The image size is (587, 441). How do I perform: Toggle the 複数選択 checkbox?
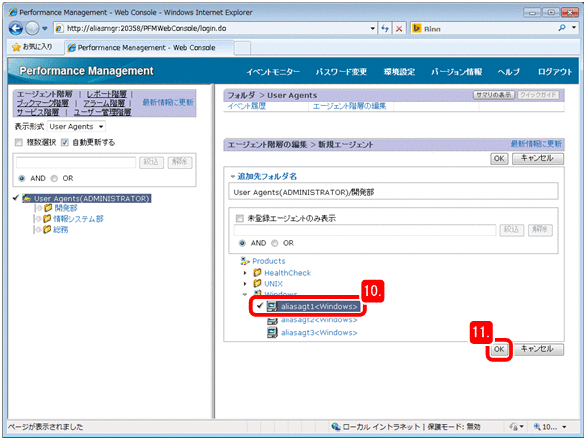(19, 142)
